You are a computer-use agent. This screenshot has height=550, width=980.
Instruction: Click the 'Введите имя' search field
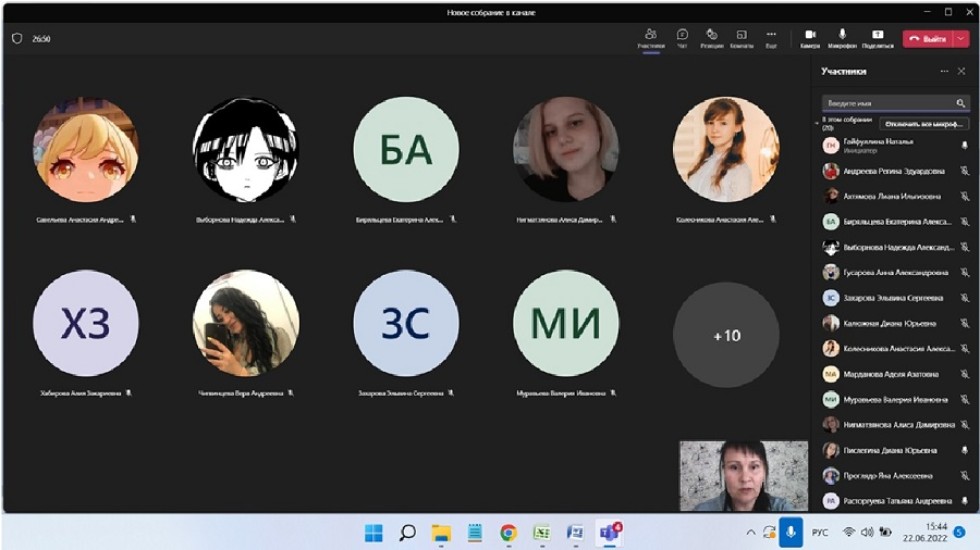coord(885,103)
